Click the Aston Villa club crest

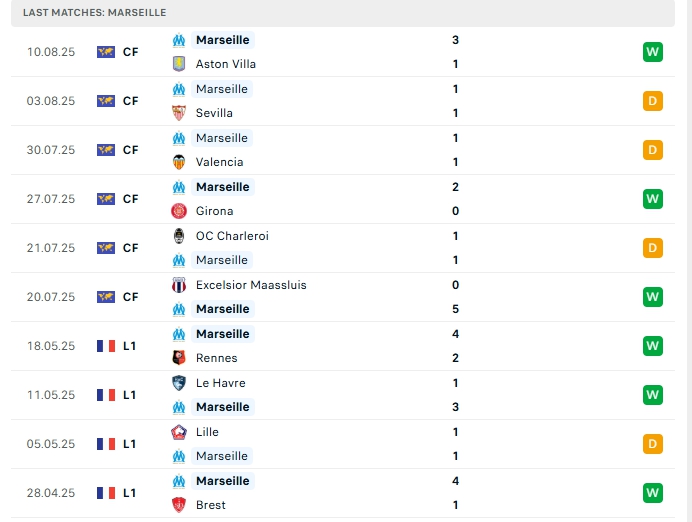click(x=179, y=64)
